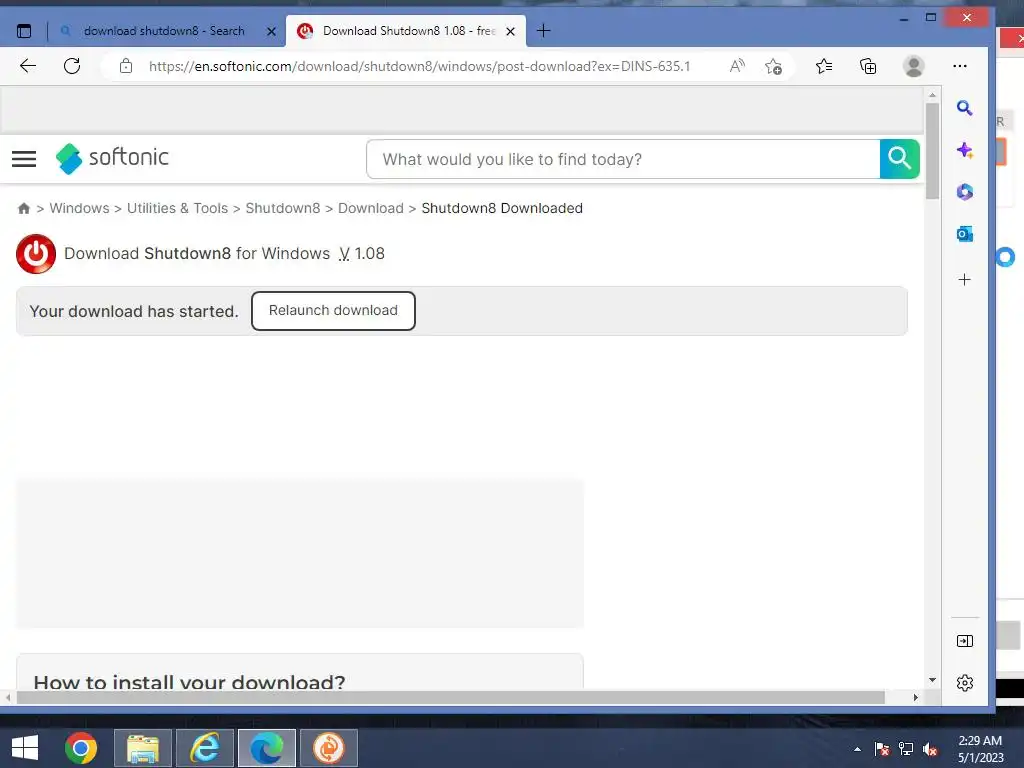Click Microsoft Edge taskbar icon
This screenshot has height=768, width=1024.
pos(266,748)
